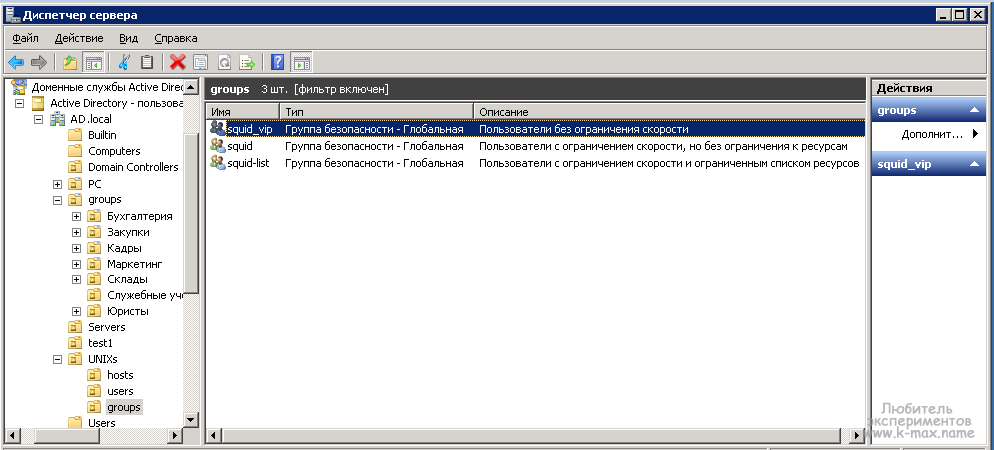Click the Cut scissors icon
Screen dimensions: 994x450
pos(124,62)
